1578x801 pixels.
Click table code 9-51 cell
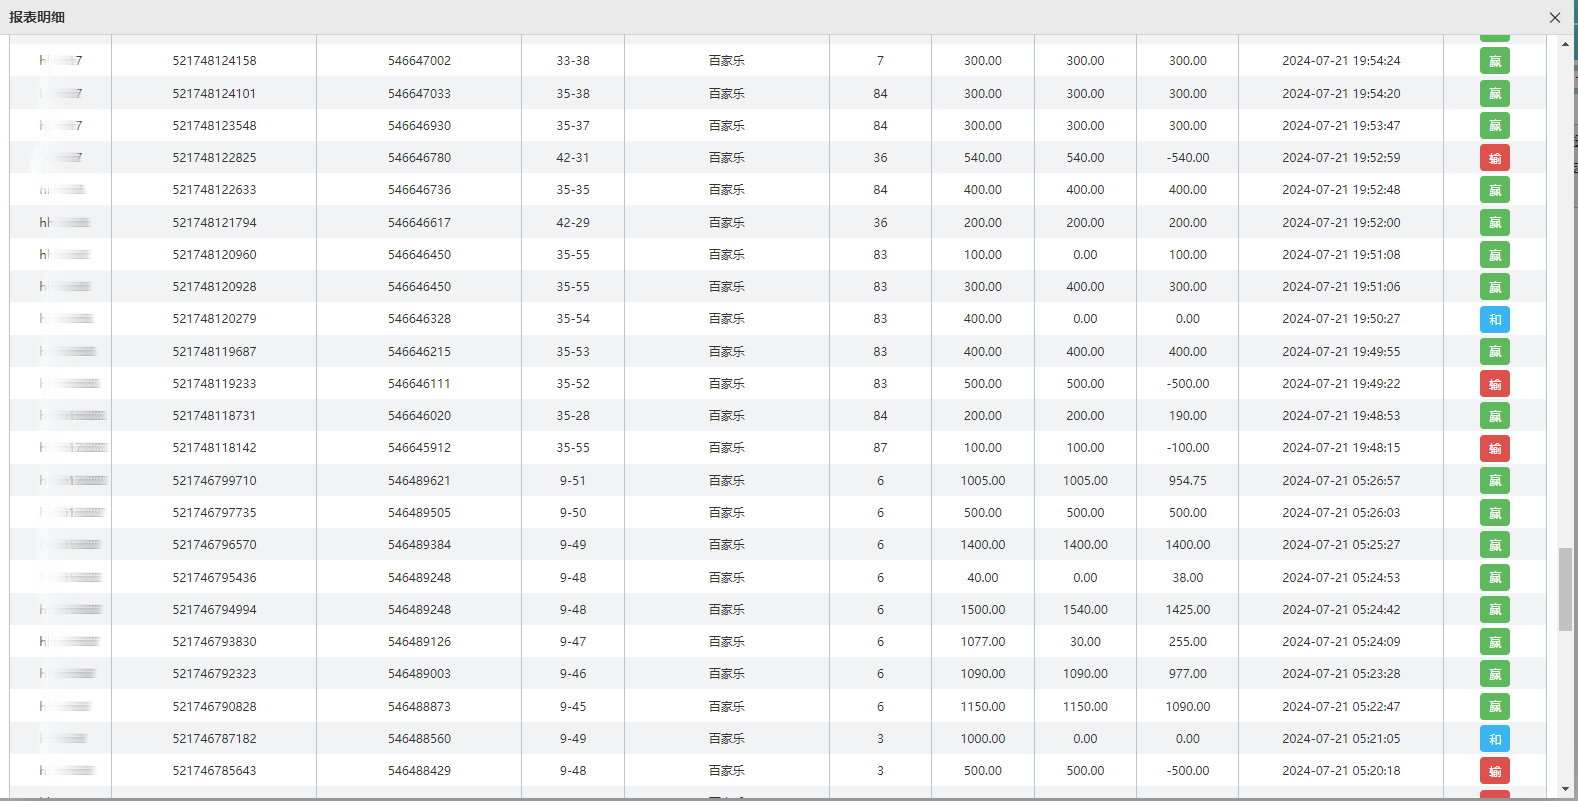(x=573, y=481)
